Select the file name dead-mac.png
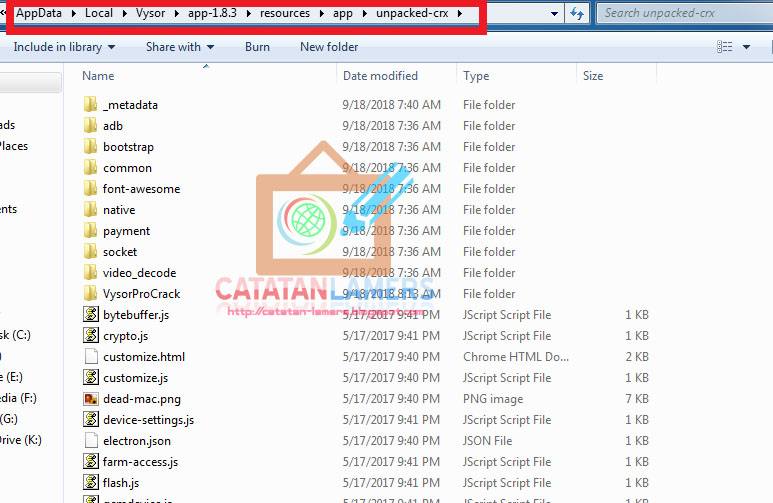Screen dimensions: 773x503 pyautogui.click(x=142, y=399)
